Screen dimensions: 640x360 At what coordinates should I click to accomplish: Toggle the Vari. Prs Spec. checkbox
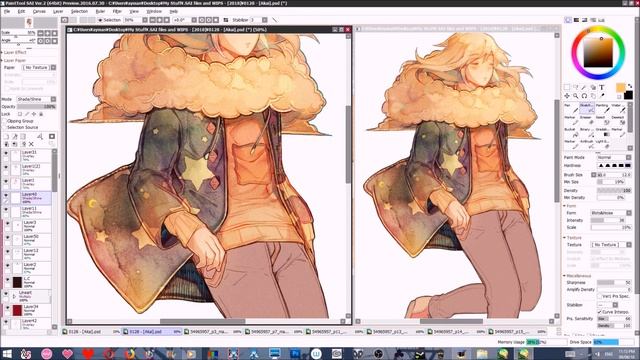coord(600,296)
